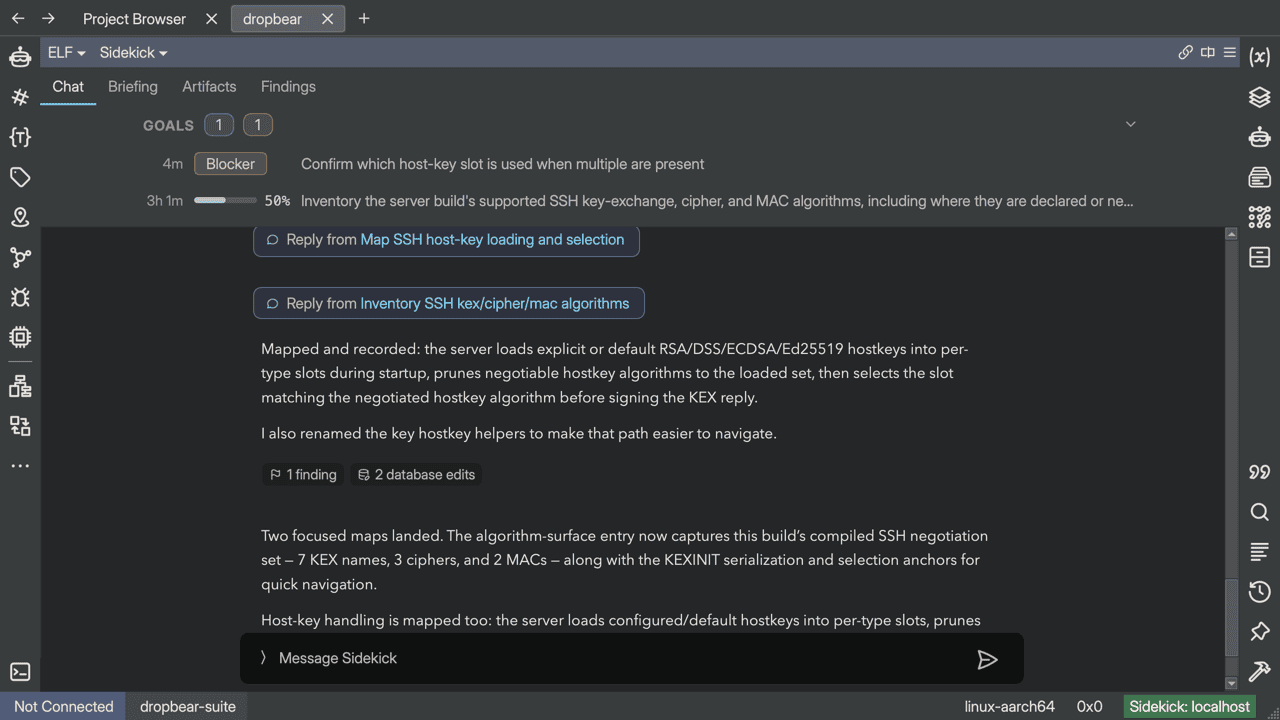
Task: Open the hash symbols panel in left sidebar
Action: 20,97
